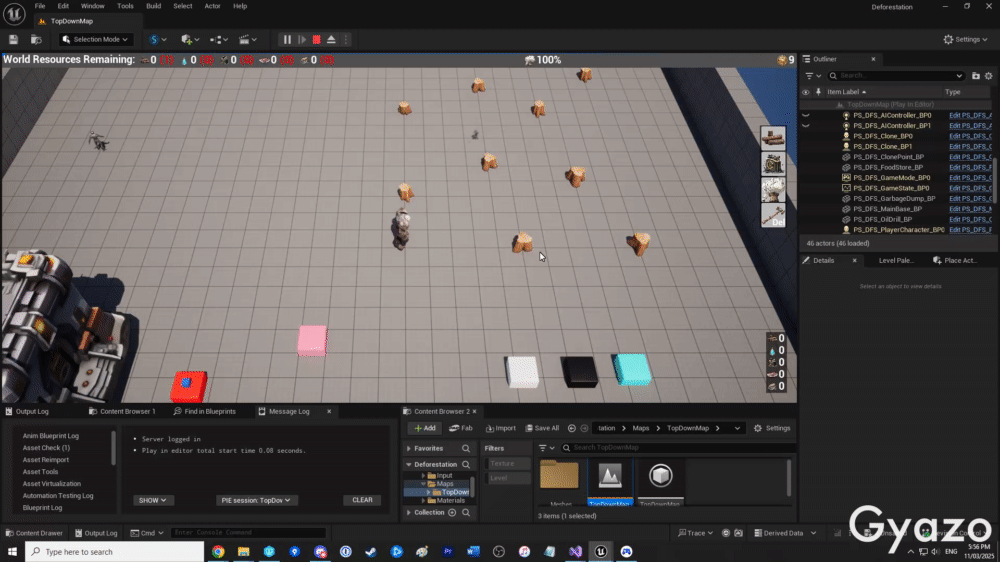This screenshot has width=1000, height=562.
Task: Open the SHOW dropdown in Message Log
Action: (153, 500)
